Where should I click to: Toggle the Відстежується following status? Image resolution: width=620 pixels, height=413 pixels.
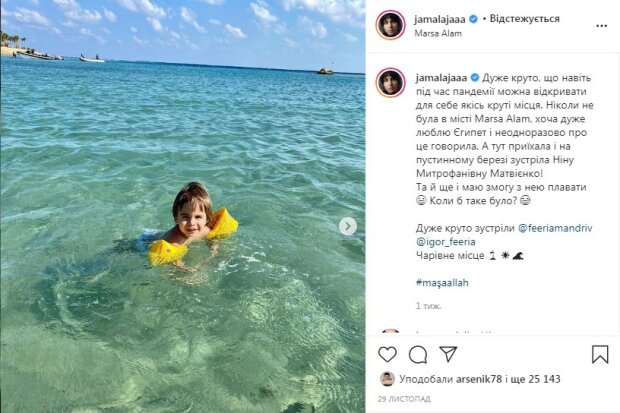[524, 19]
